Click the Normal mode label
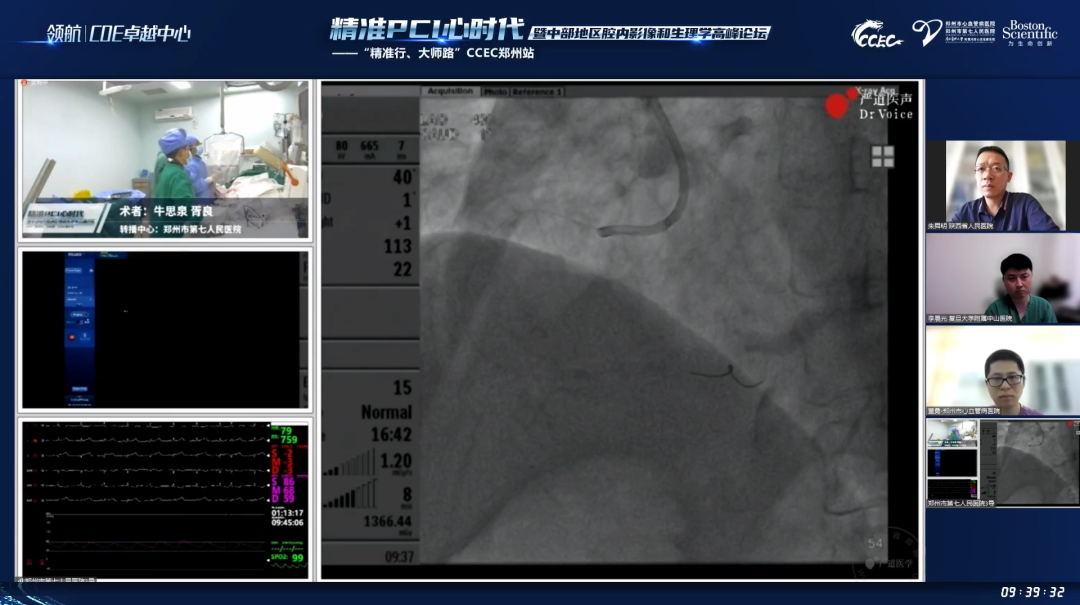1080x605 pixels. click(x=386, y=412)
